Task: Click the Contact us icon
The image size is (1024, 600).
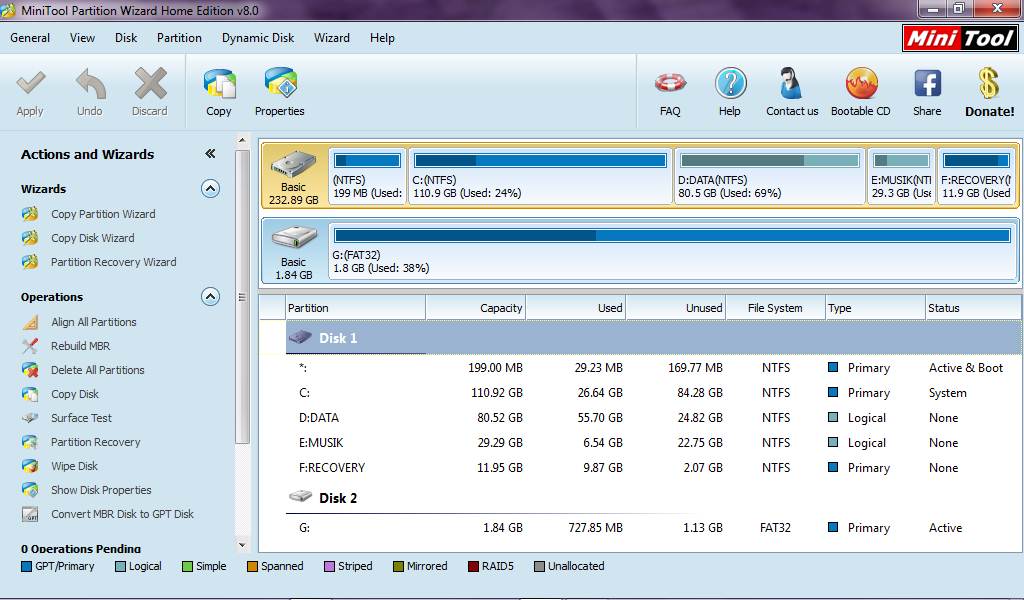Action: click(791, 90)
